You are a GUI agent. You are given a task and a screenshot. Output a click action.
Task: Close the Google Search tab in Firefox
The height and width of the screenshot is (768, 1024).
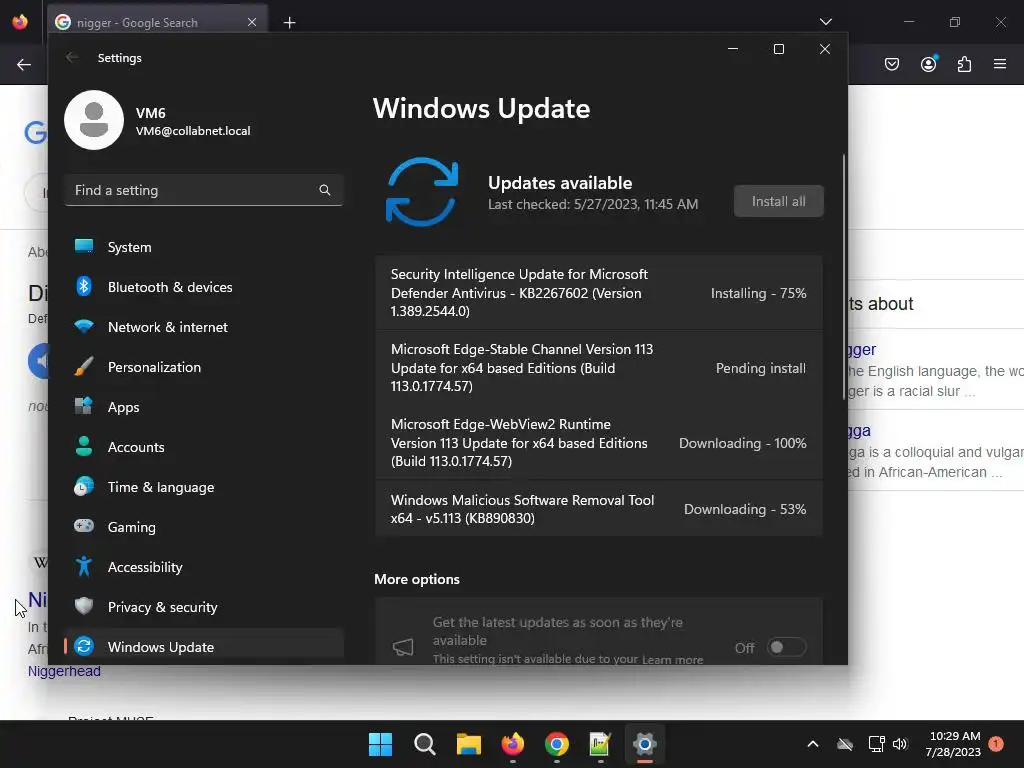click(252, 22)
